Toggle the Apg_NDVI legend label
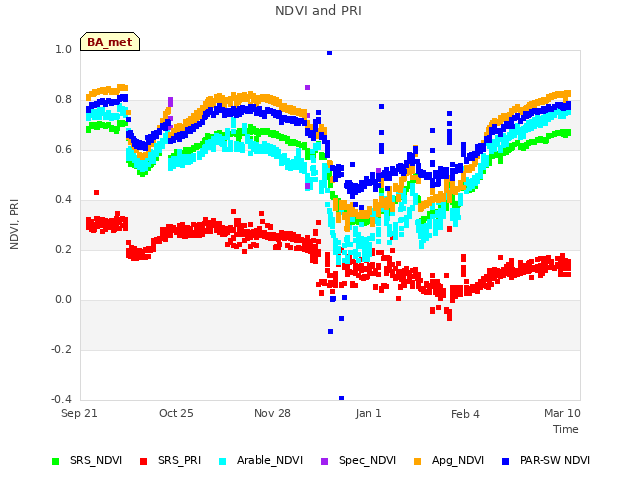Viewport: 640px width, 480px height. pos(458,460)
